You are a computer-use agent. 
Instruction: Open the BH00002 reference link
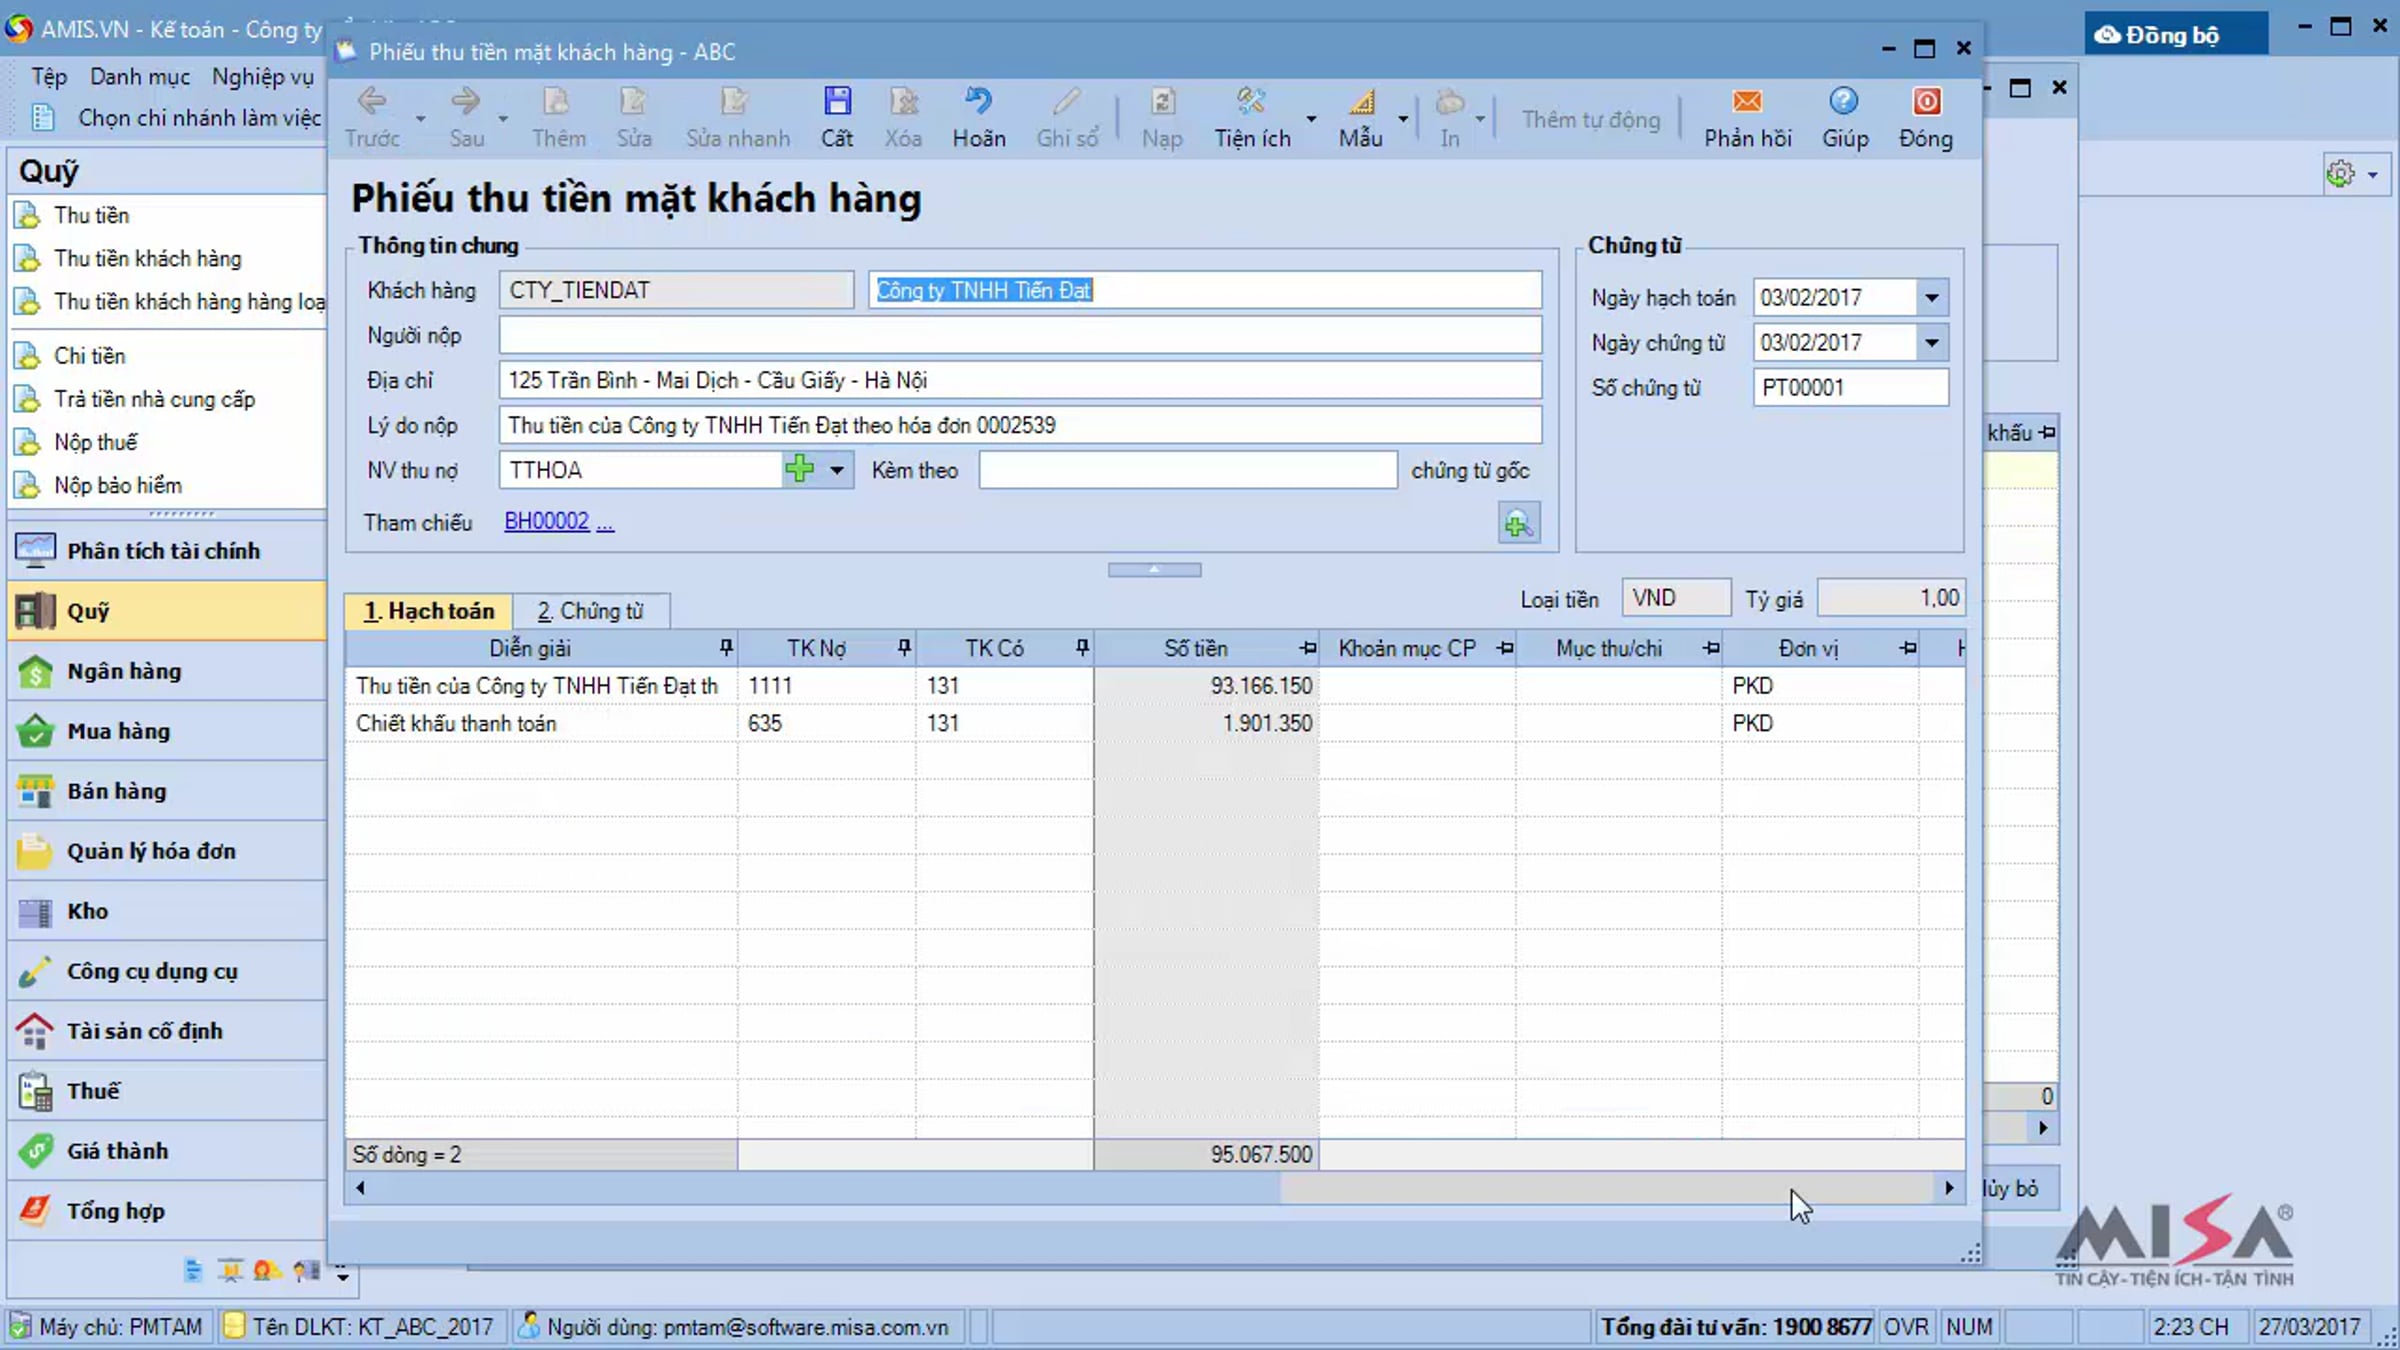547,521
